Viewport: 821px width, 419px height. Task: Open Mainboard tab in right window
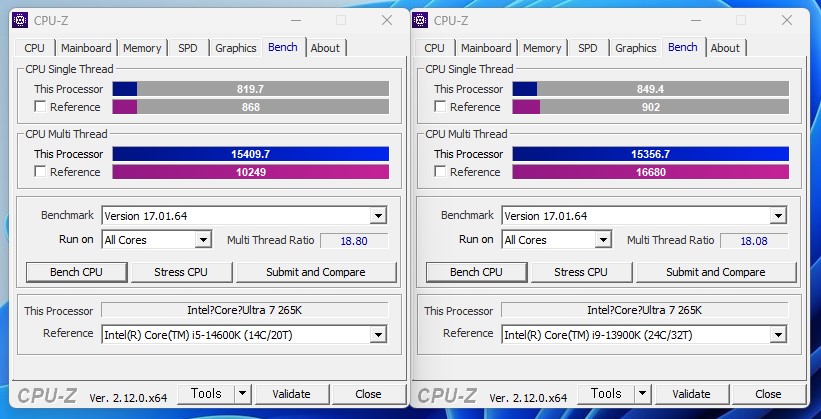[486, 48]
